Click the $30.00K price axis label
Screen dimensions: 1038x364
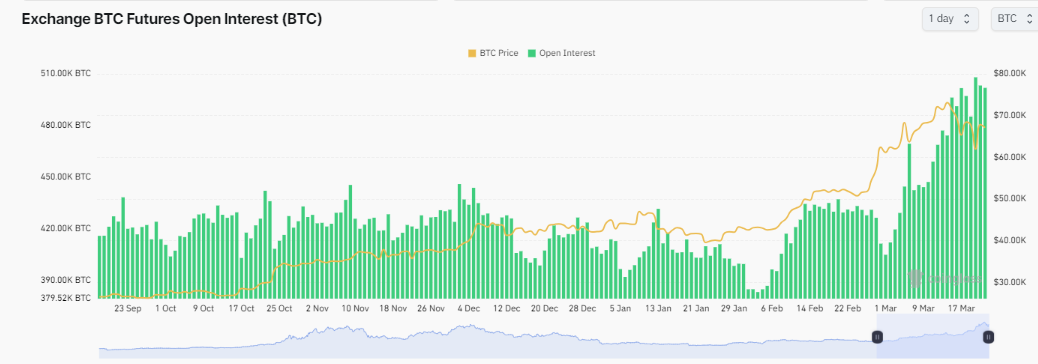point(1010,282)
